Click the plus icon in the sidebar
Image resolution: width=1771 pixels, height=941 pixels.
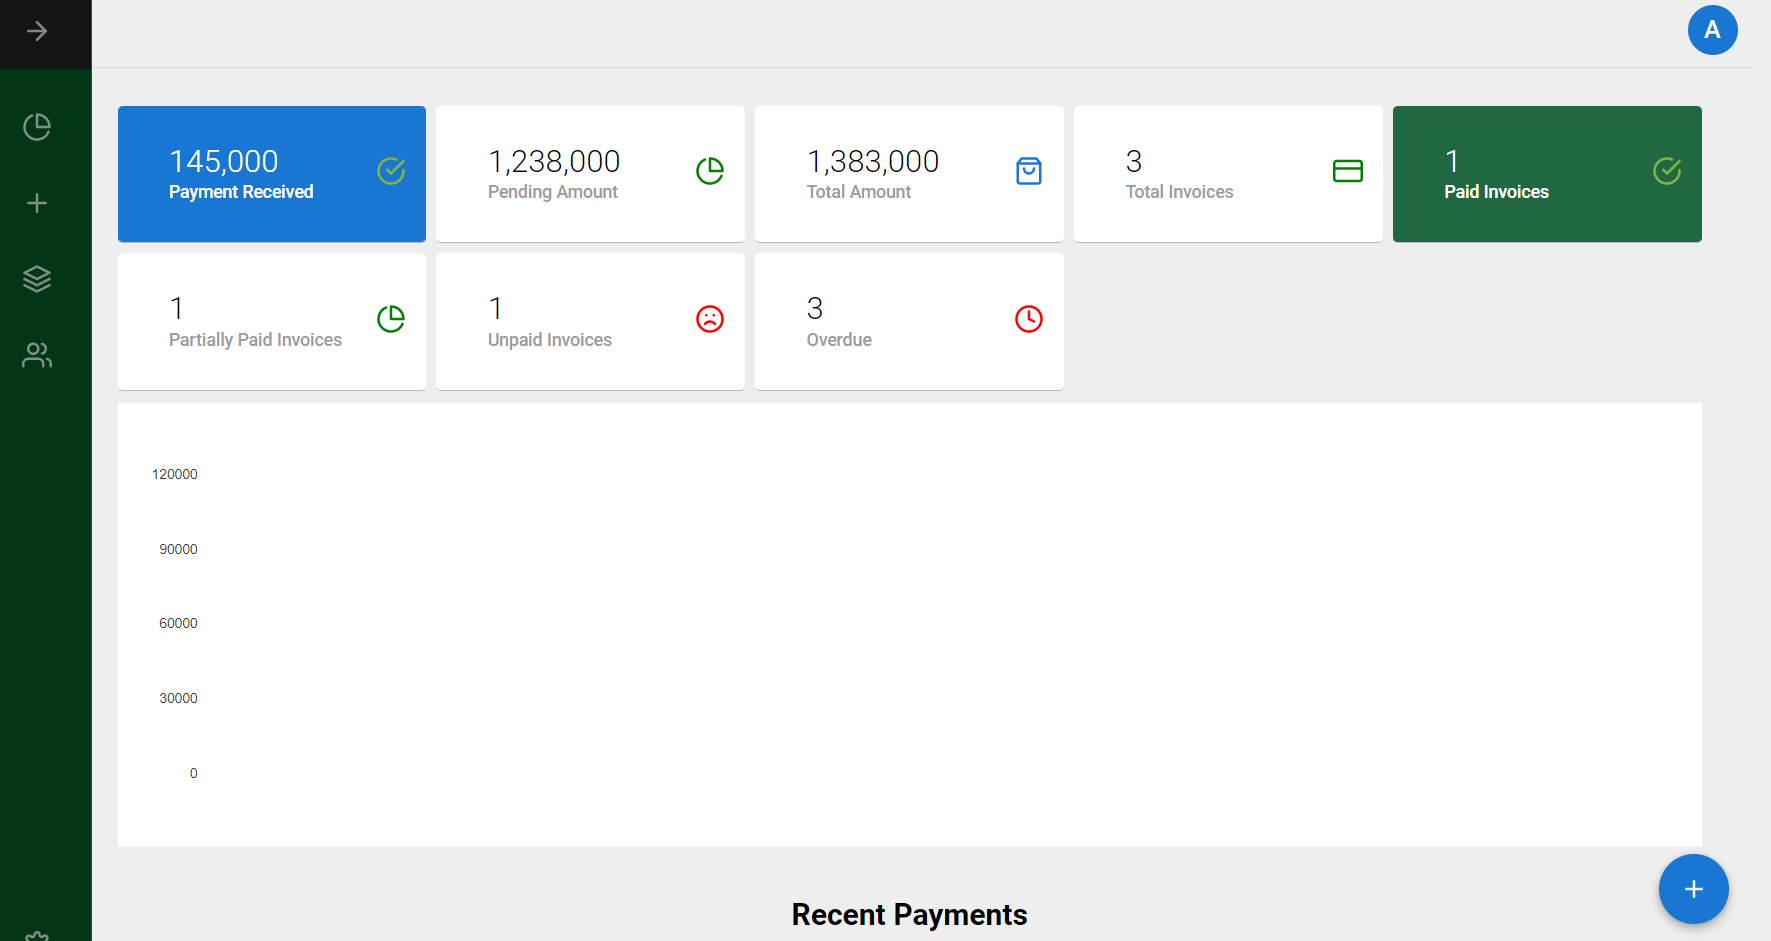pyautogui.click(x=37, y=203)
